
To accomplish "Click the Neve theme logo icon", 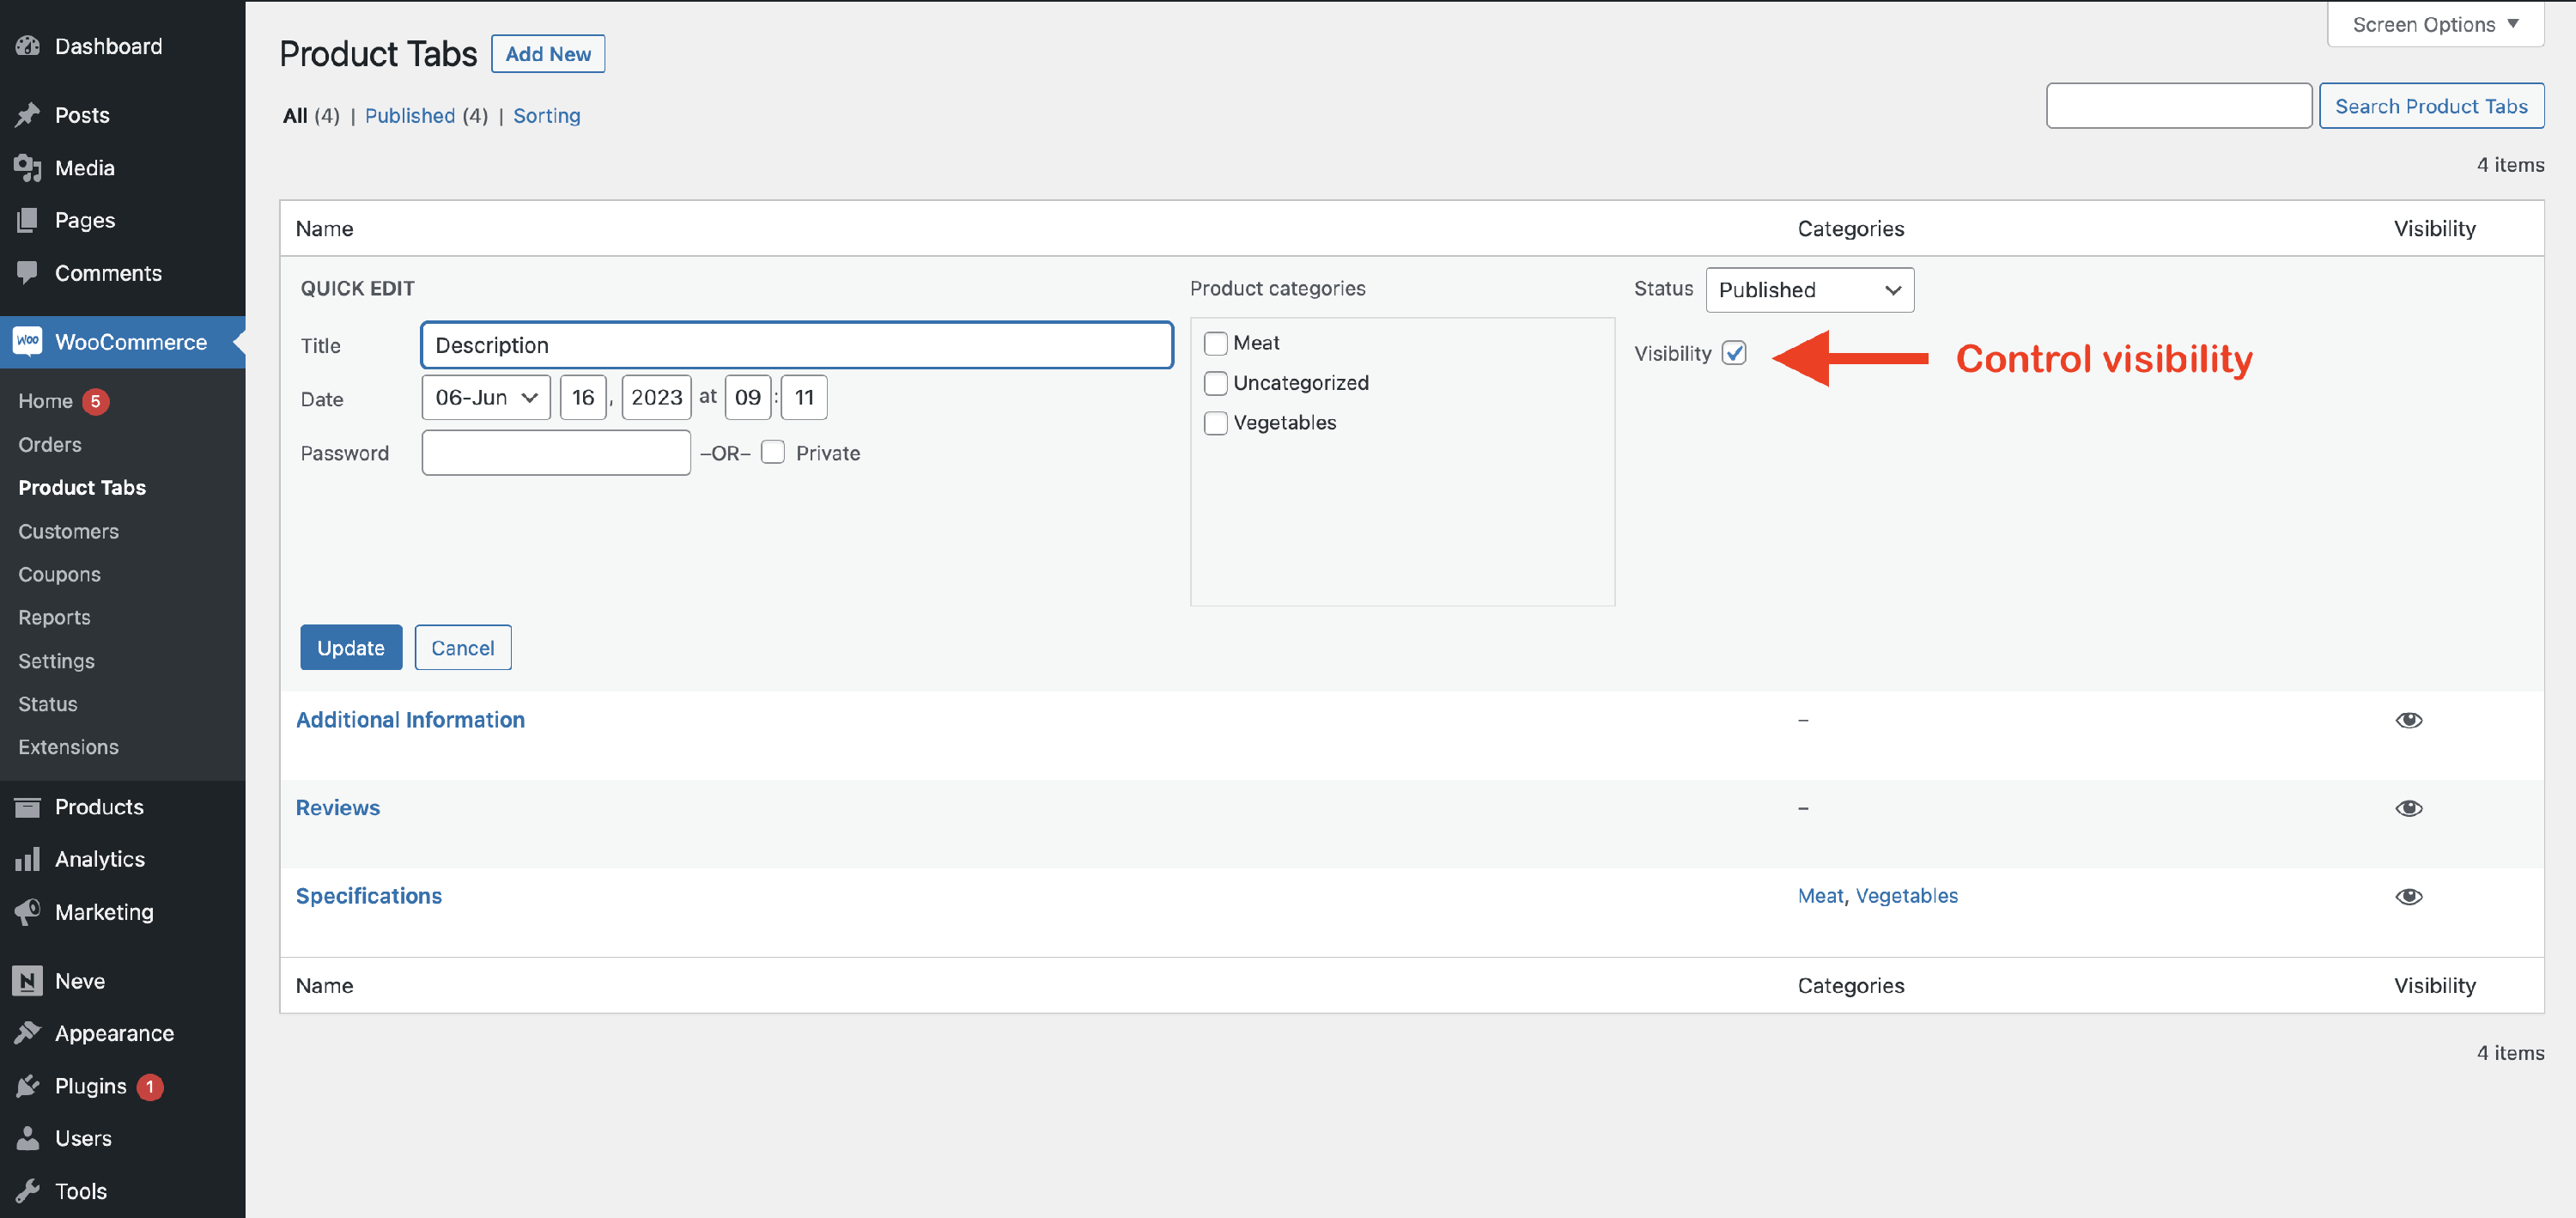I will tap(28, 981).
